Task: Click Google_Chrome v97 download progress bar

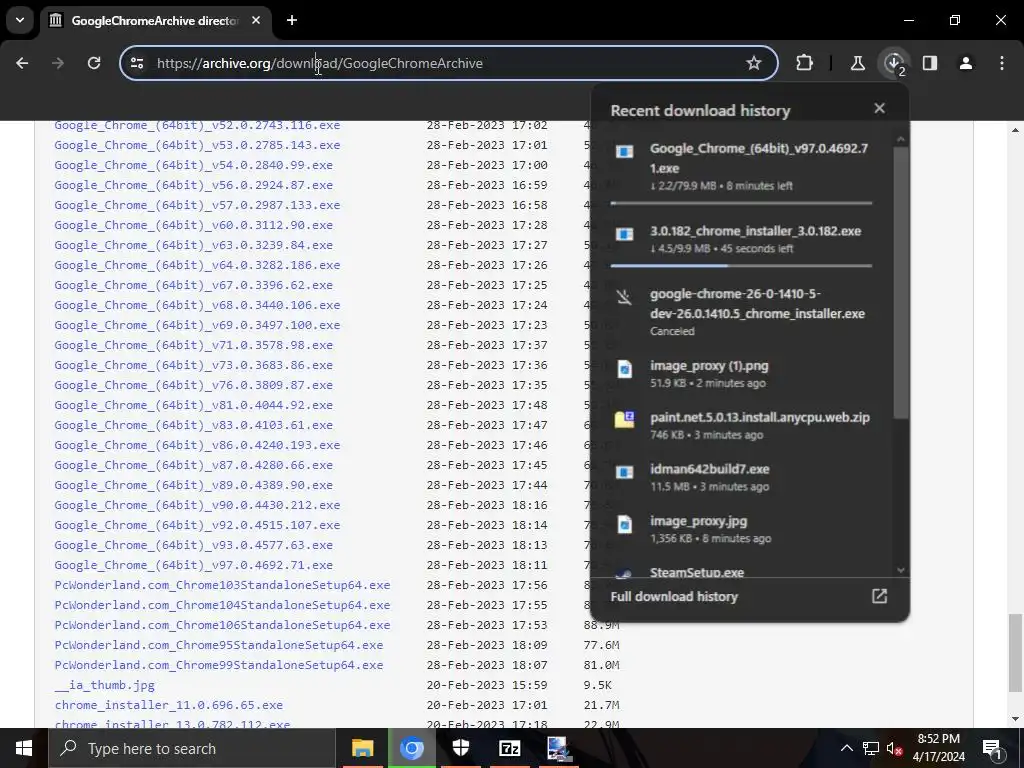Action: coord(741,203)
